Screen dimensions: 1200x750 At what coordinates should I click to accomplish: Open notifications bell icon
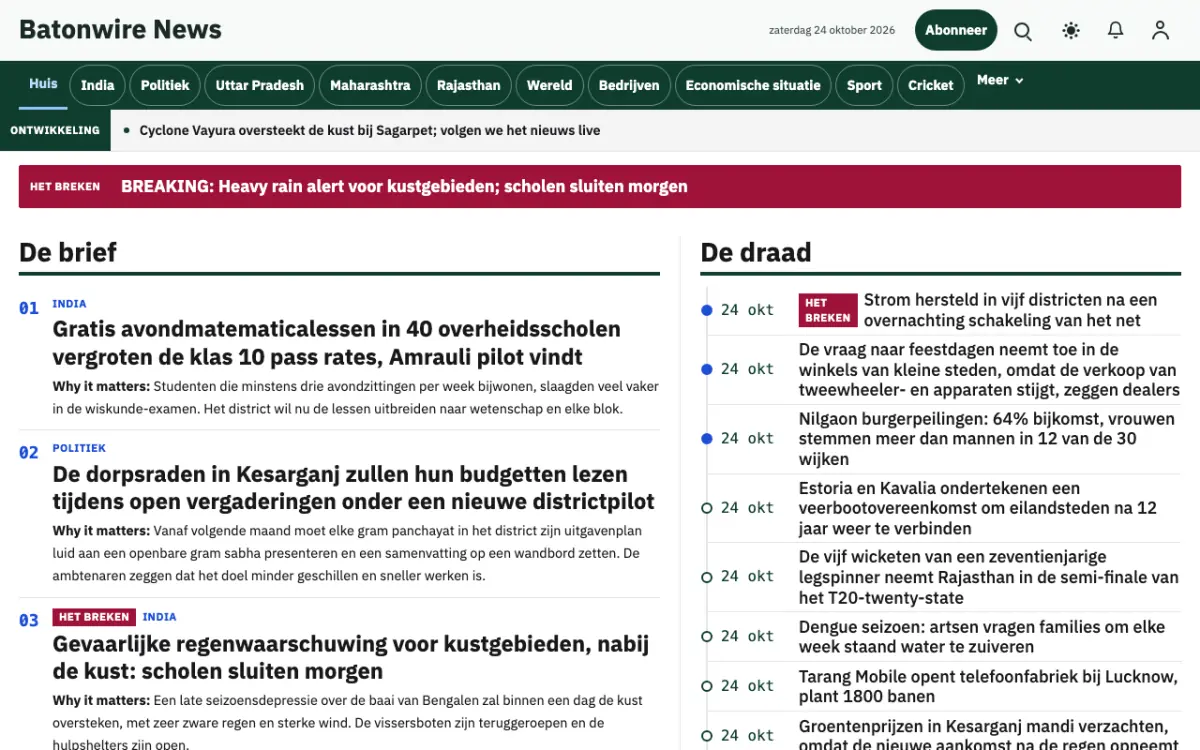pos(1116,31)
